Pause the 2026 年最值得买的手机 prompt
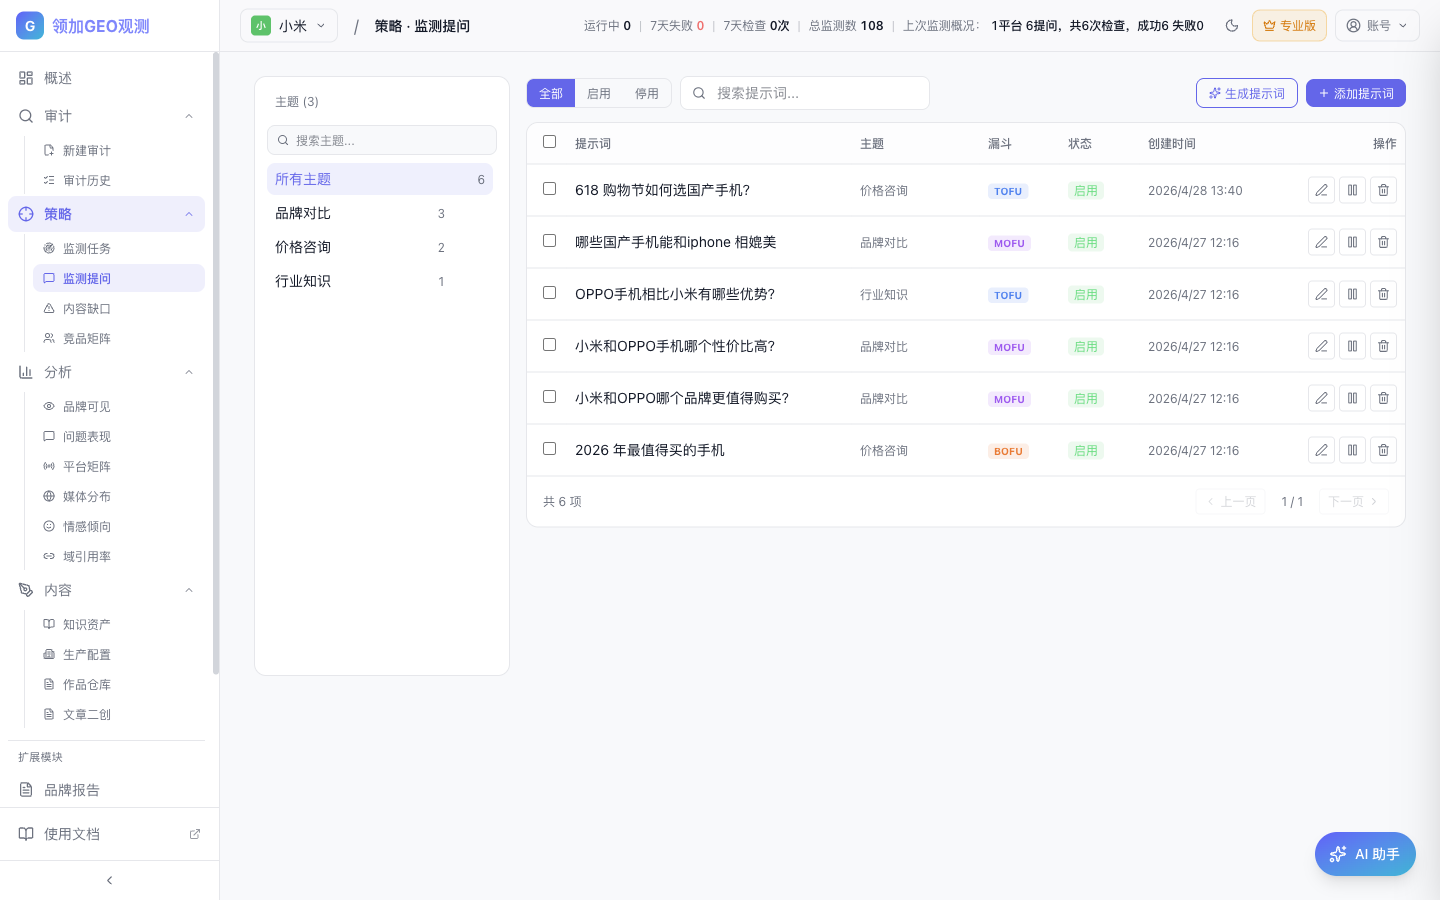Screen dimensions: 1440x900 pyautogui.click(x=1352, y=450)
